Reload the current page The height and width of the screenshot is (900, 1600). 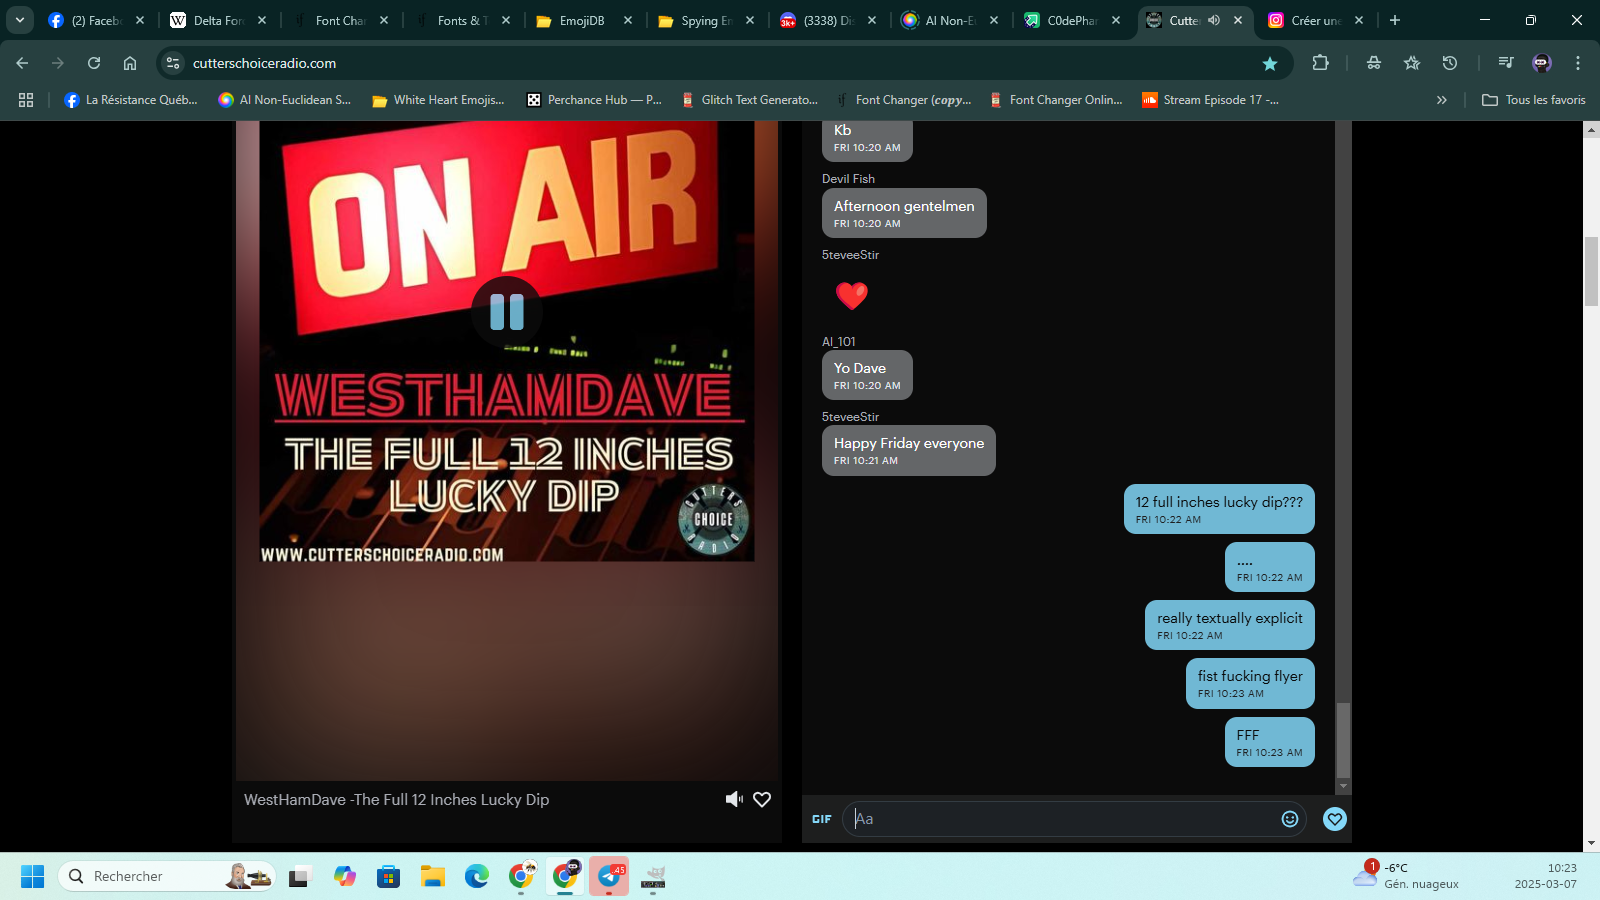pyautogui.click(x=94, y=63)
